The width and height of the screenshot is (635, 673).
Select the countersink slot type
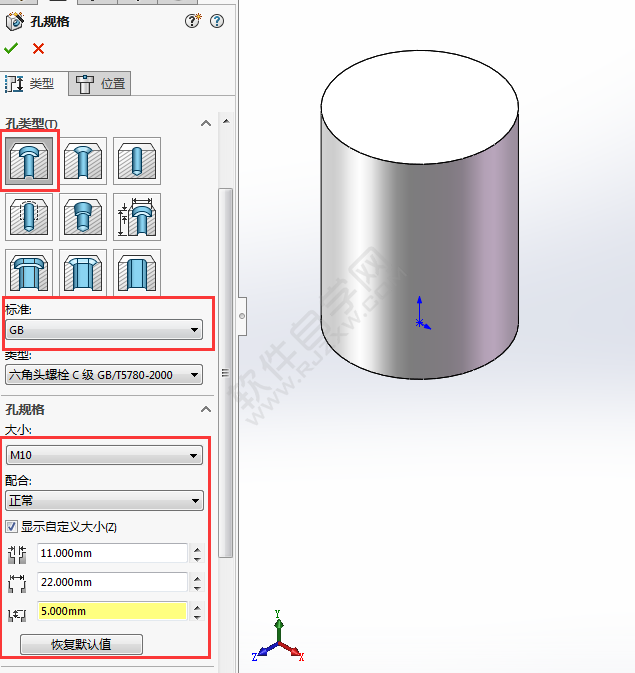point(83,272)
